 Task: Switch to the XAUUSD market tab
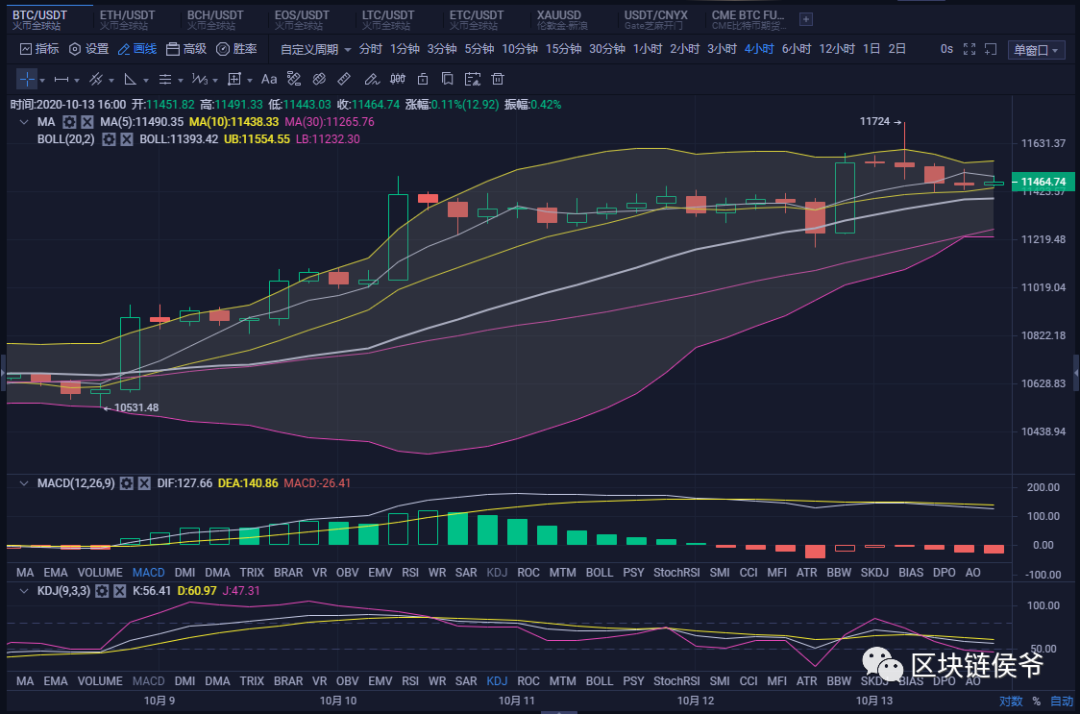tap(558, 18)
